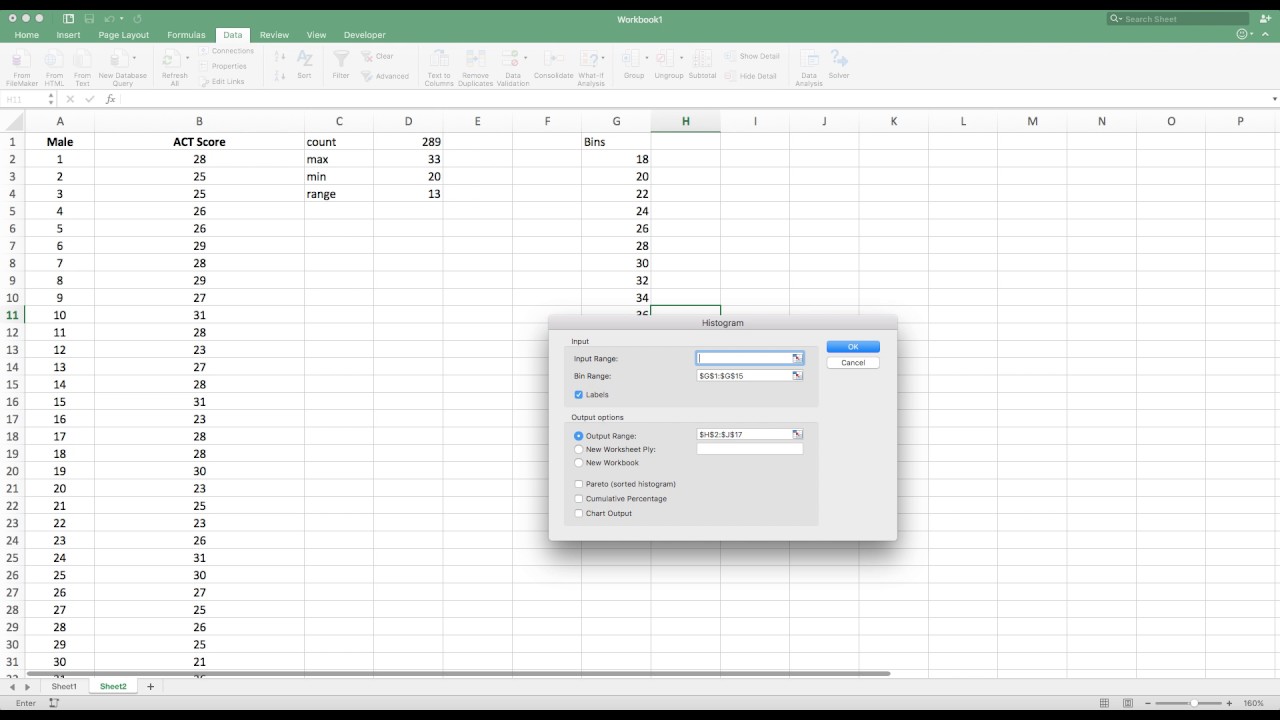Click the Show Detail button

point(752,57)
